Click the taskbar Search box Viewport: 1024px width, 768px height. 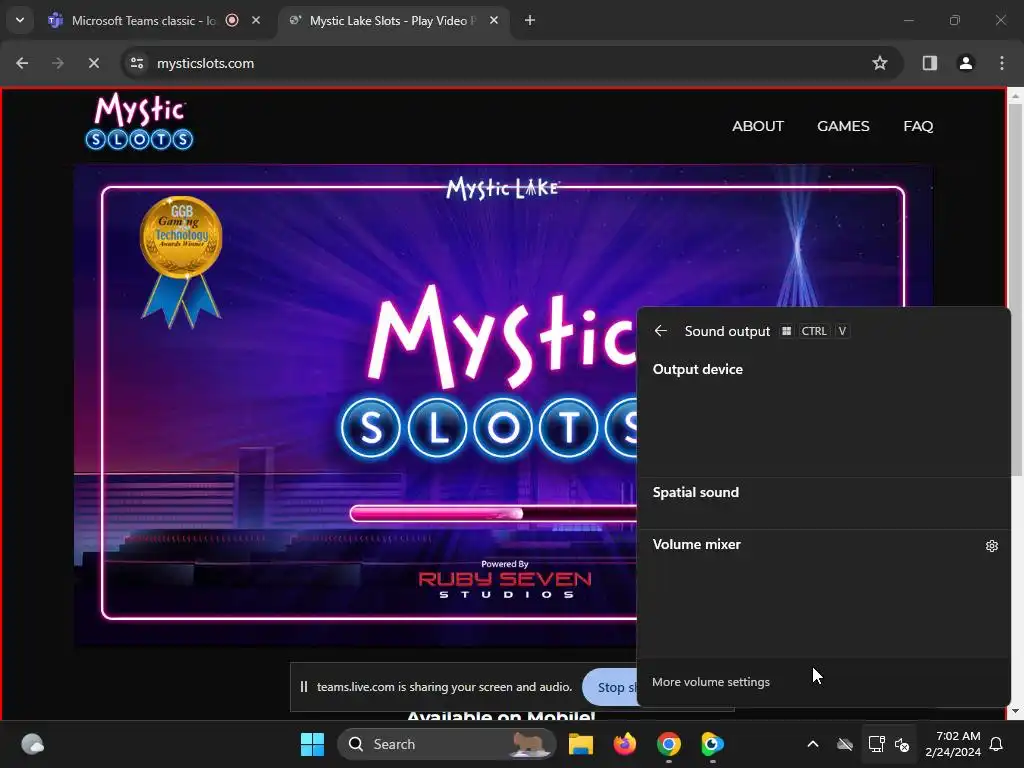pos(447,744)
